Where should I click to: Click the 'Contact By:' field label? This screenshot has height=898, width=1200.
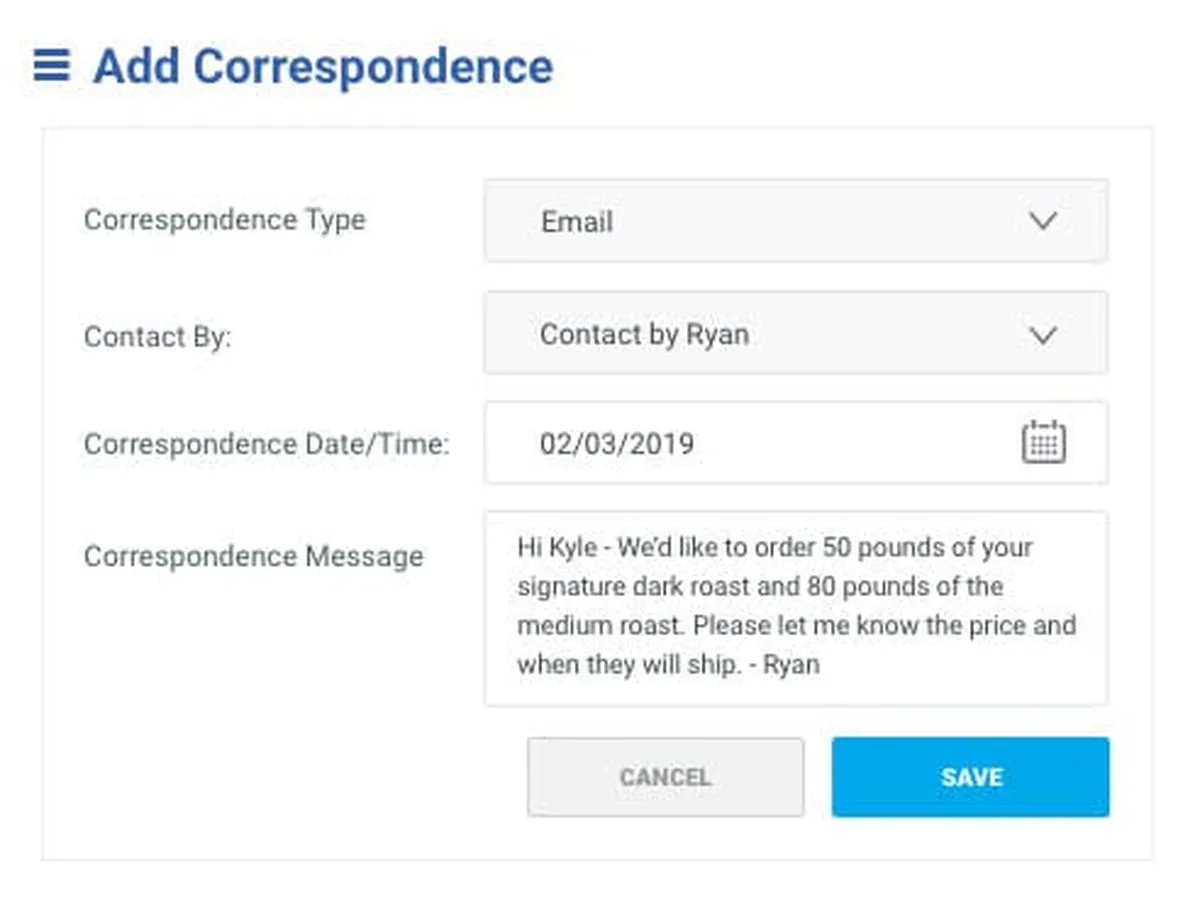click(x=157, y=337)
